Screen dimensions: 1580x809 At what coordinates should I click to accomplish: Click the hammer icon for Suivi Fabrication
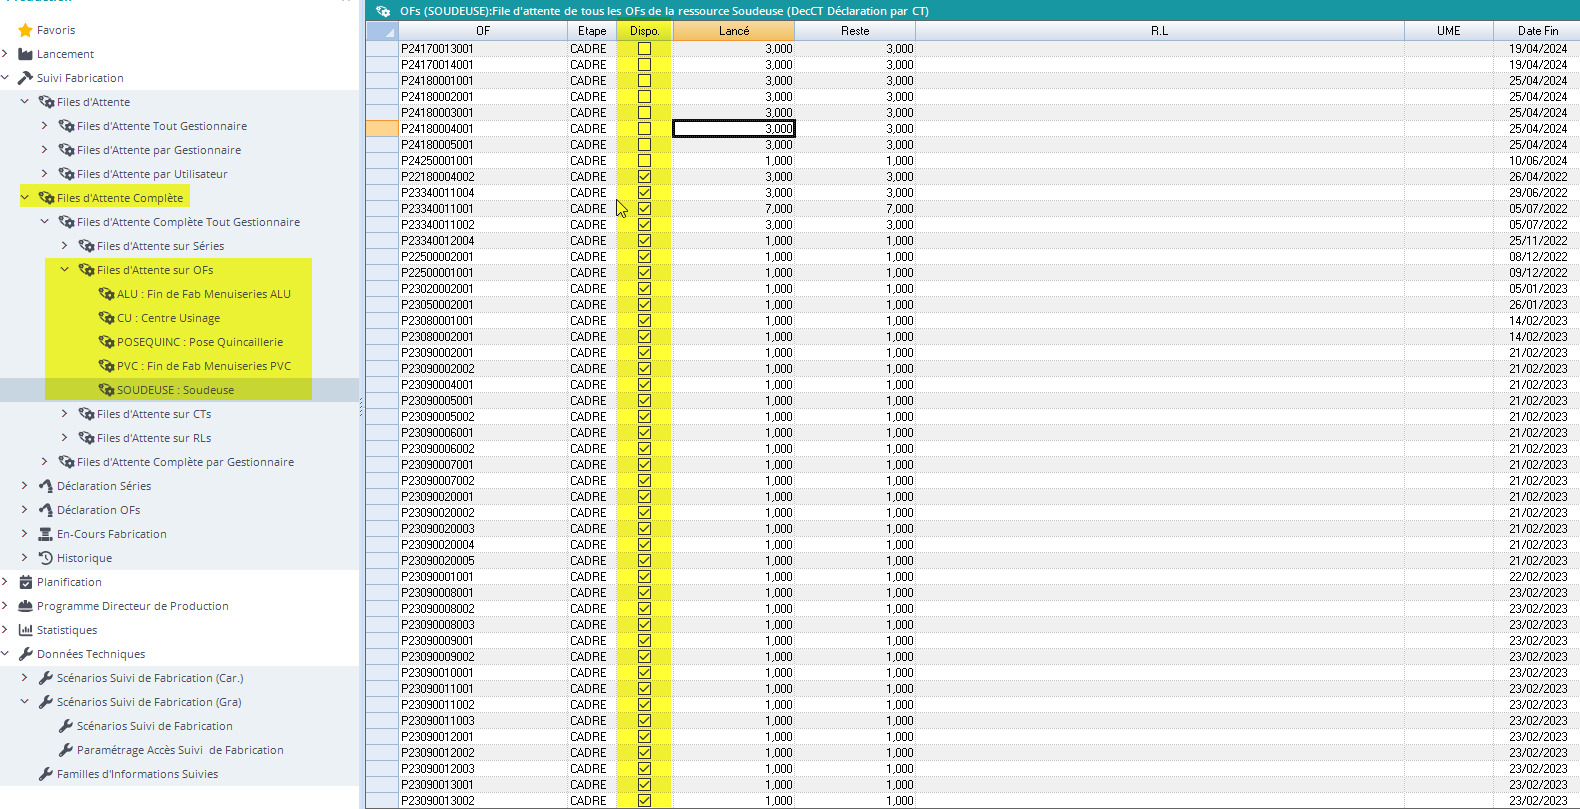(25, 78)
